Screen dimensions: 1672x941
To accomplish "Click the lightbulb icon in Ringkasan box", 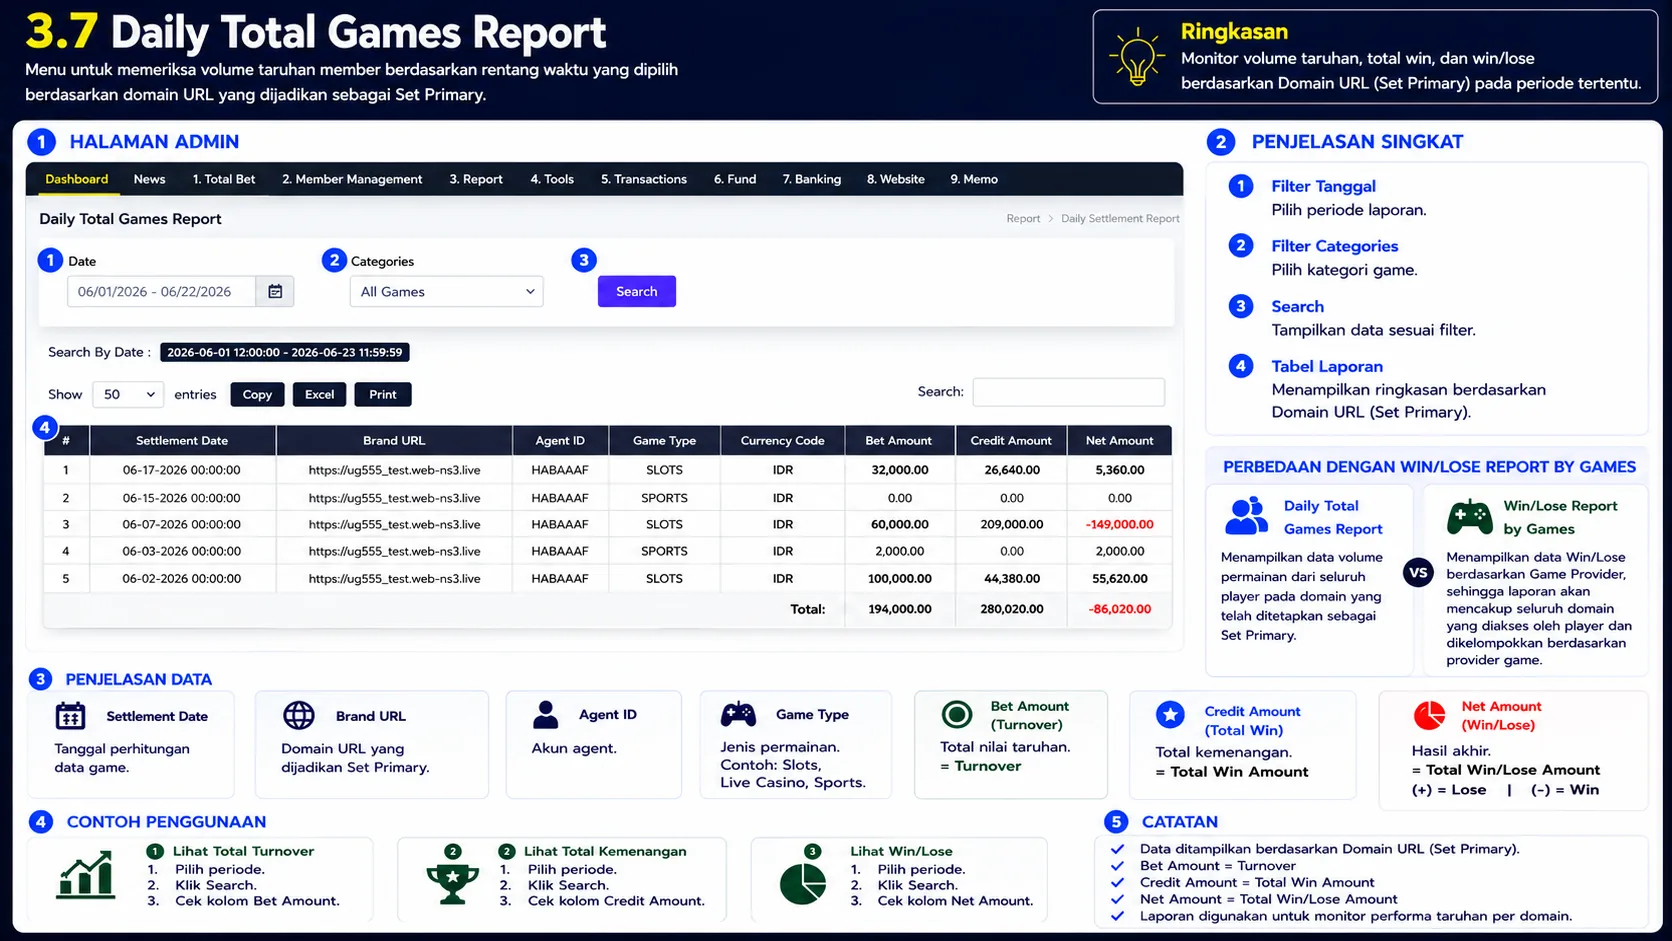I will [1137, 57].
